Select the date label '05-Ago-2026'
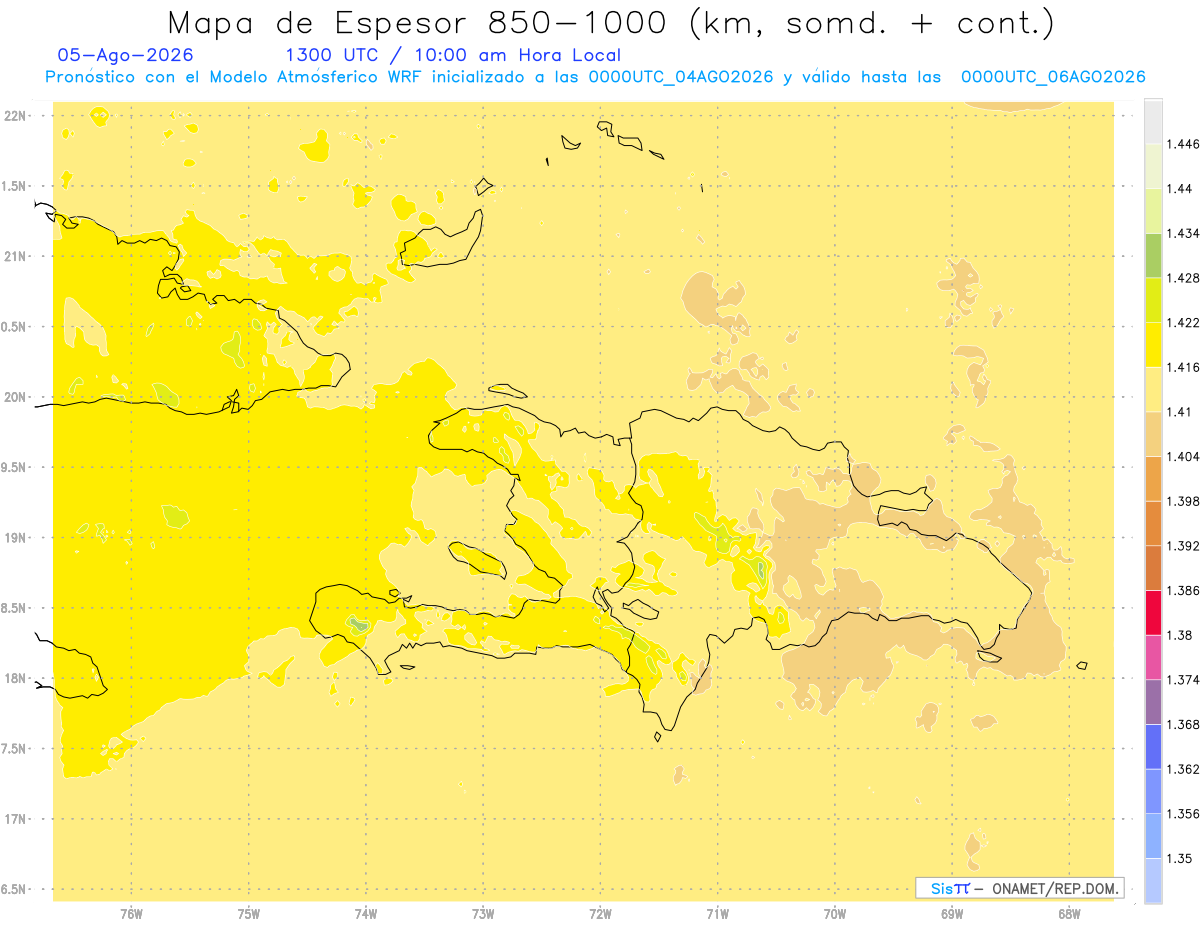The height and width of the screenshot is (927, 1200). pos(126,56)
